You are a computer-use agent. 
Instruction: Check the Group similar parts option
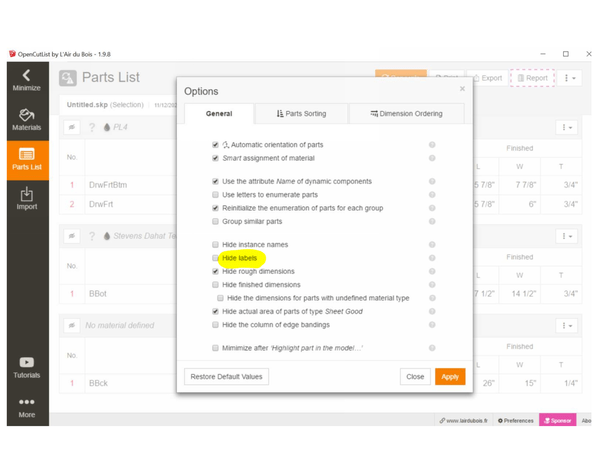pos(215,221)
